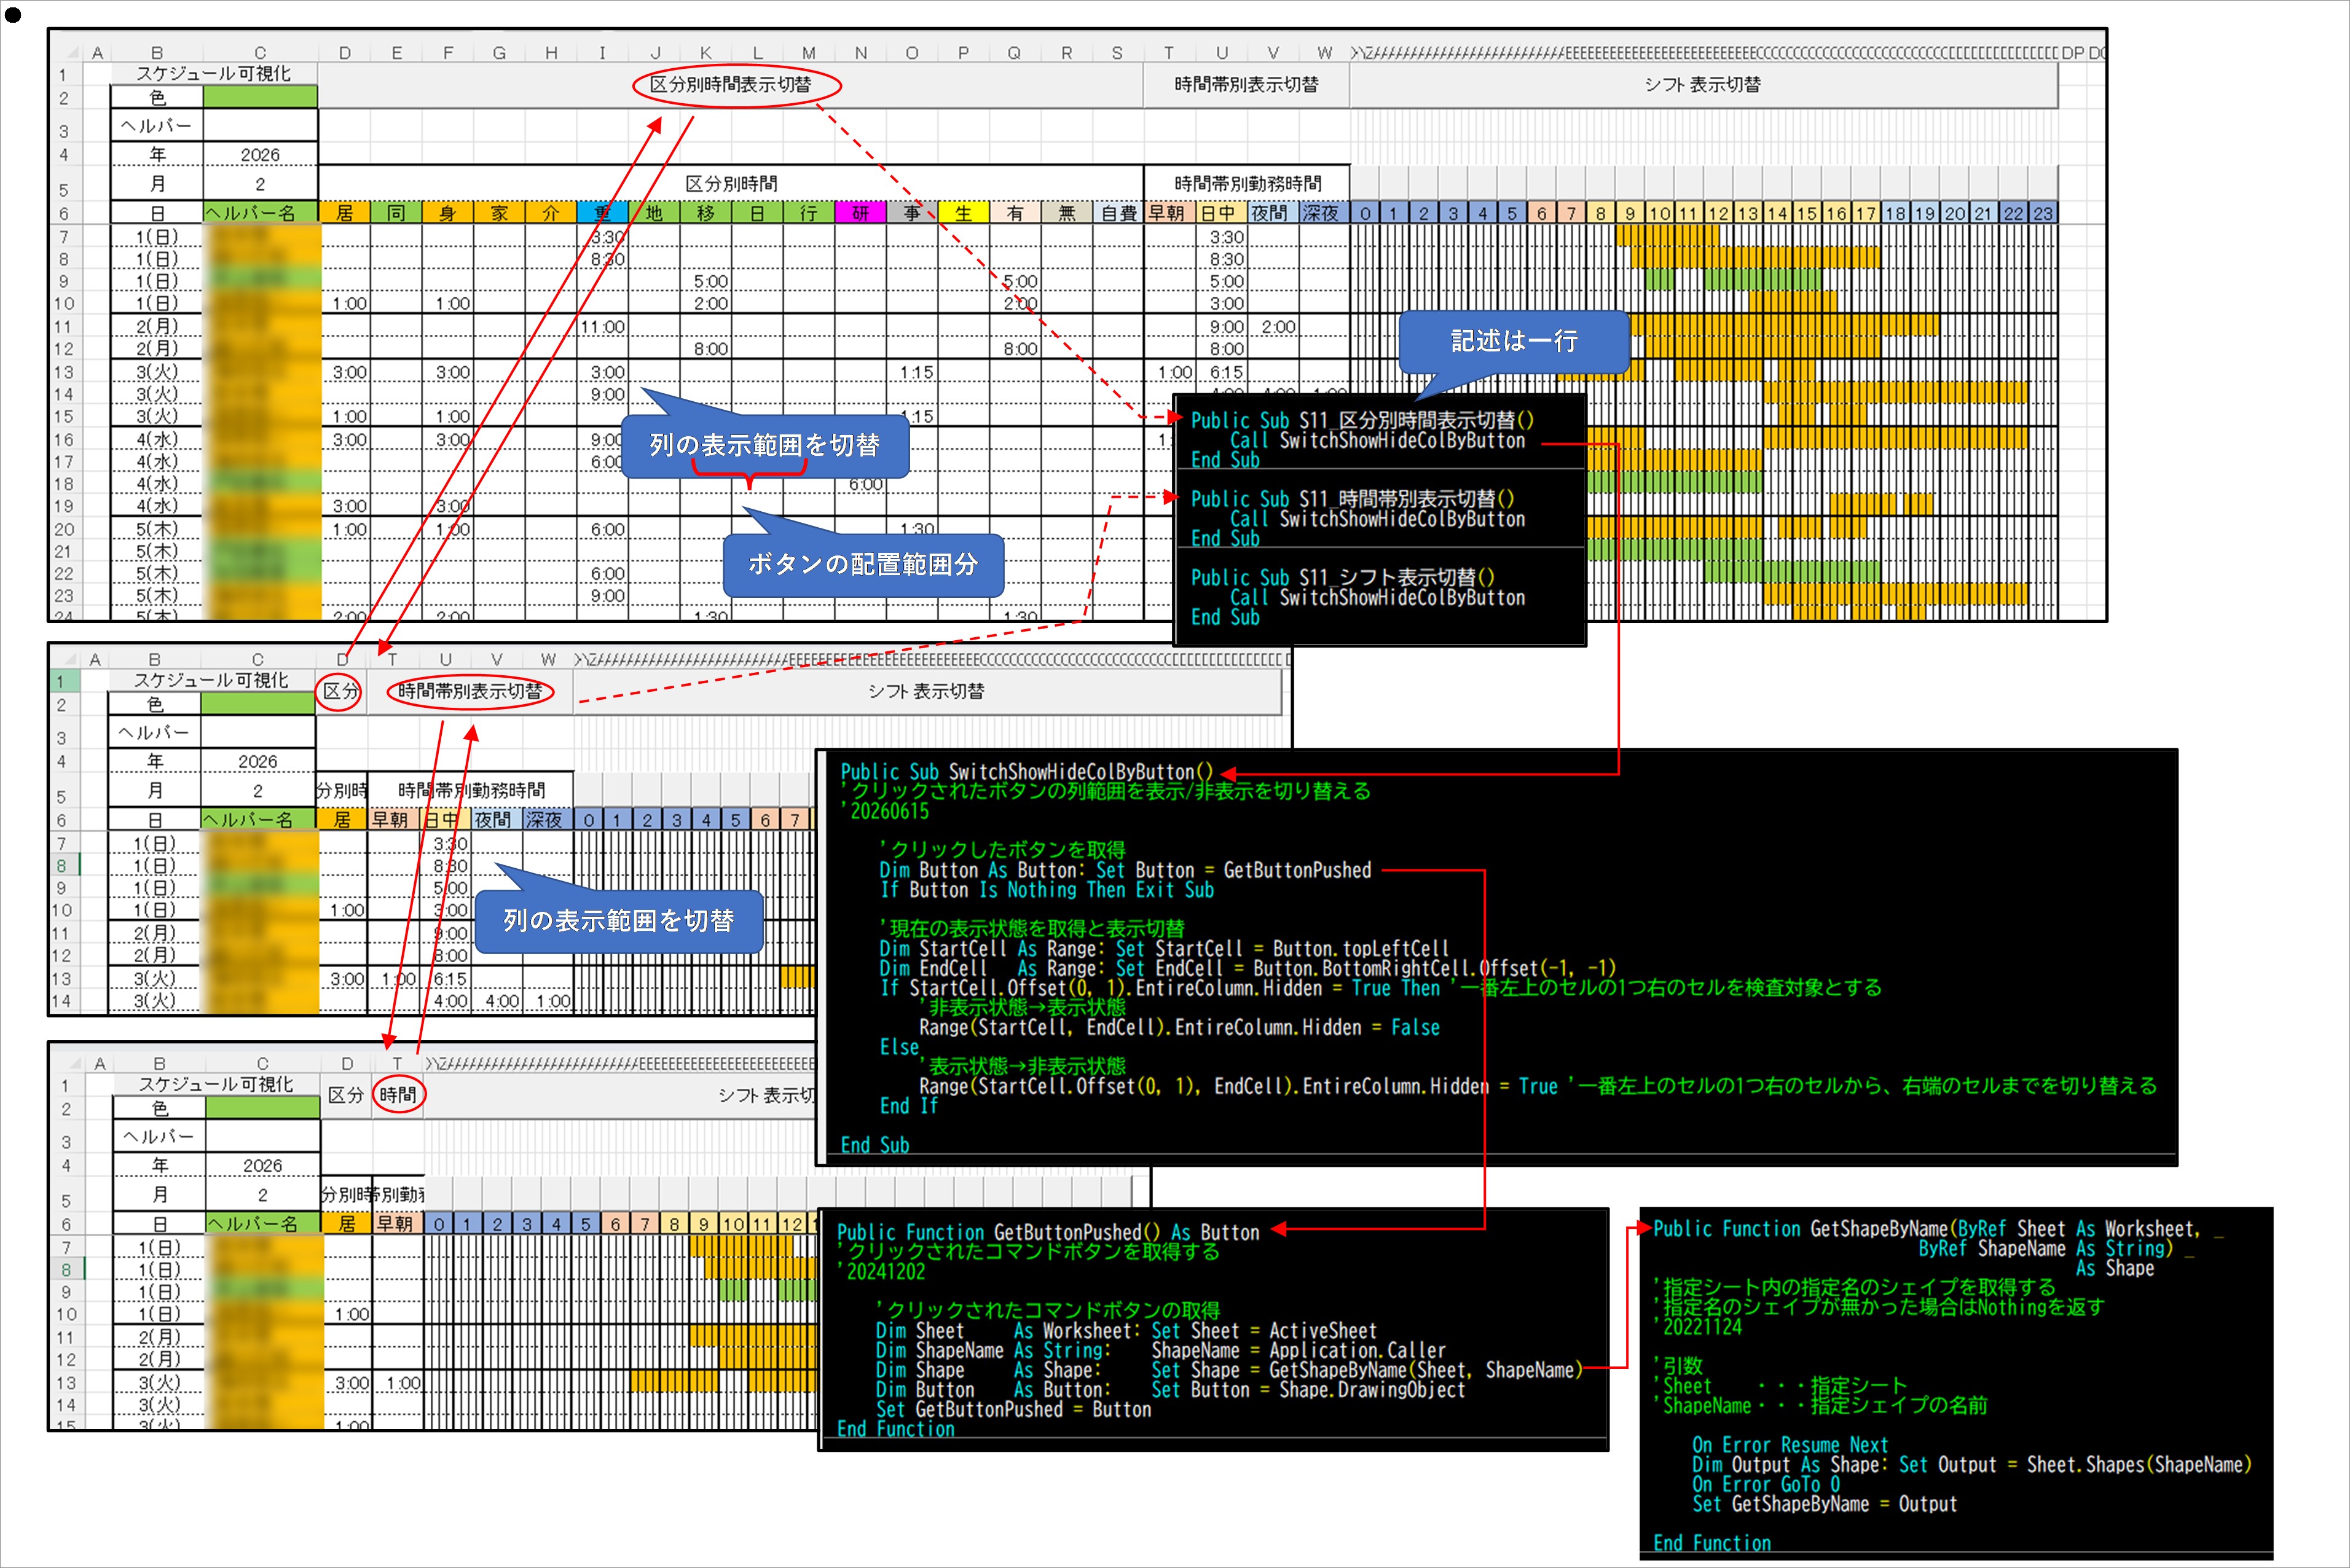
Task: Select hour 0 header cell in top sheet
Action: point(1365,213)
